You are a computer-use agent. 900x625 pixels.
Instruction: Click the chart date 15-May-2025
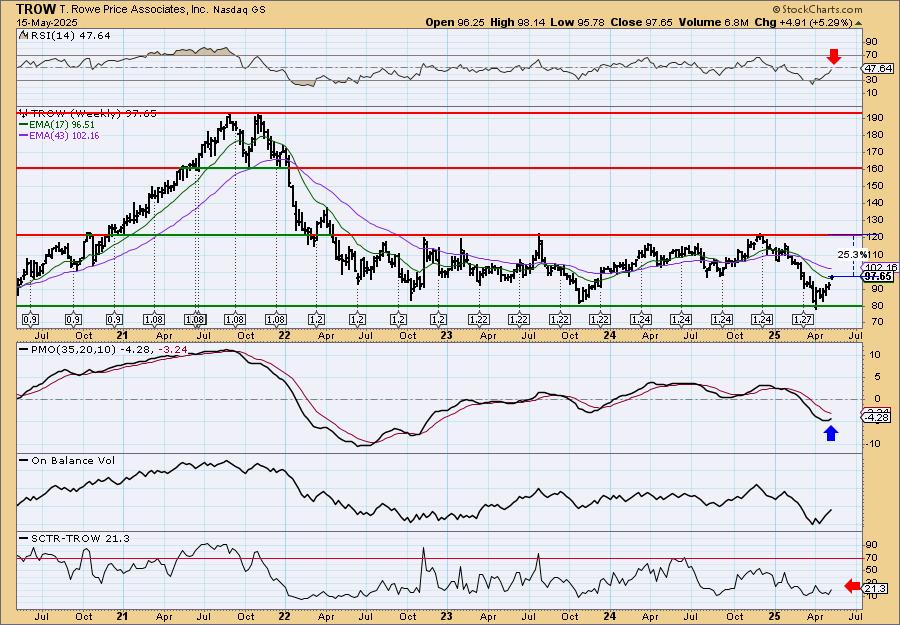(46, 22)
